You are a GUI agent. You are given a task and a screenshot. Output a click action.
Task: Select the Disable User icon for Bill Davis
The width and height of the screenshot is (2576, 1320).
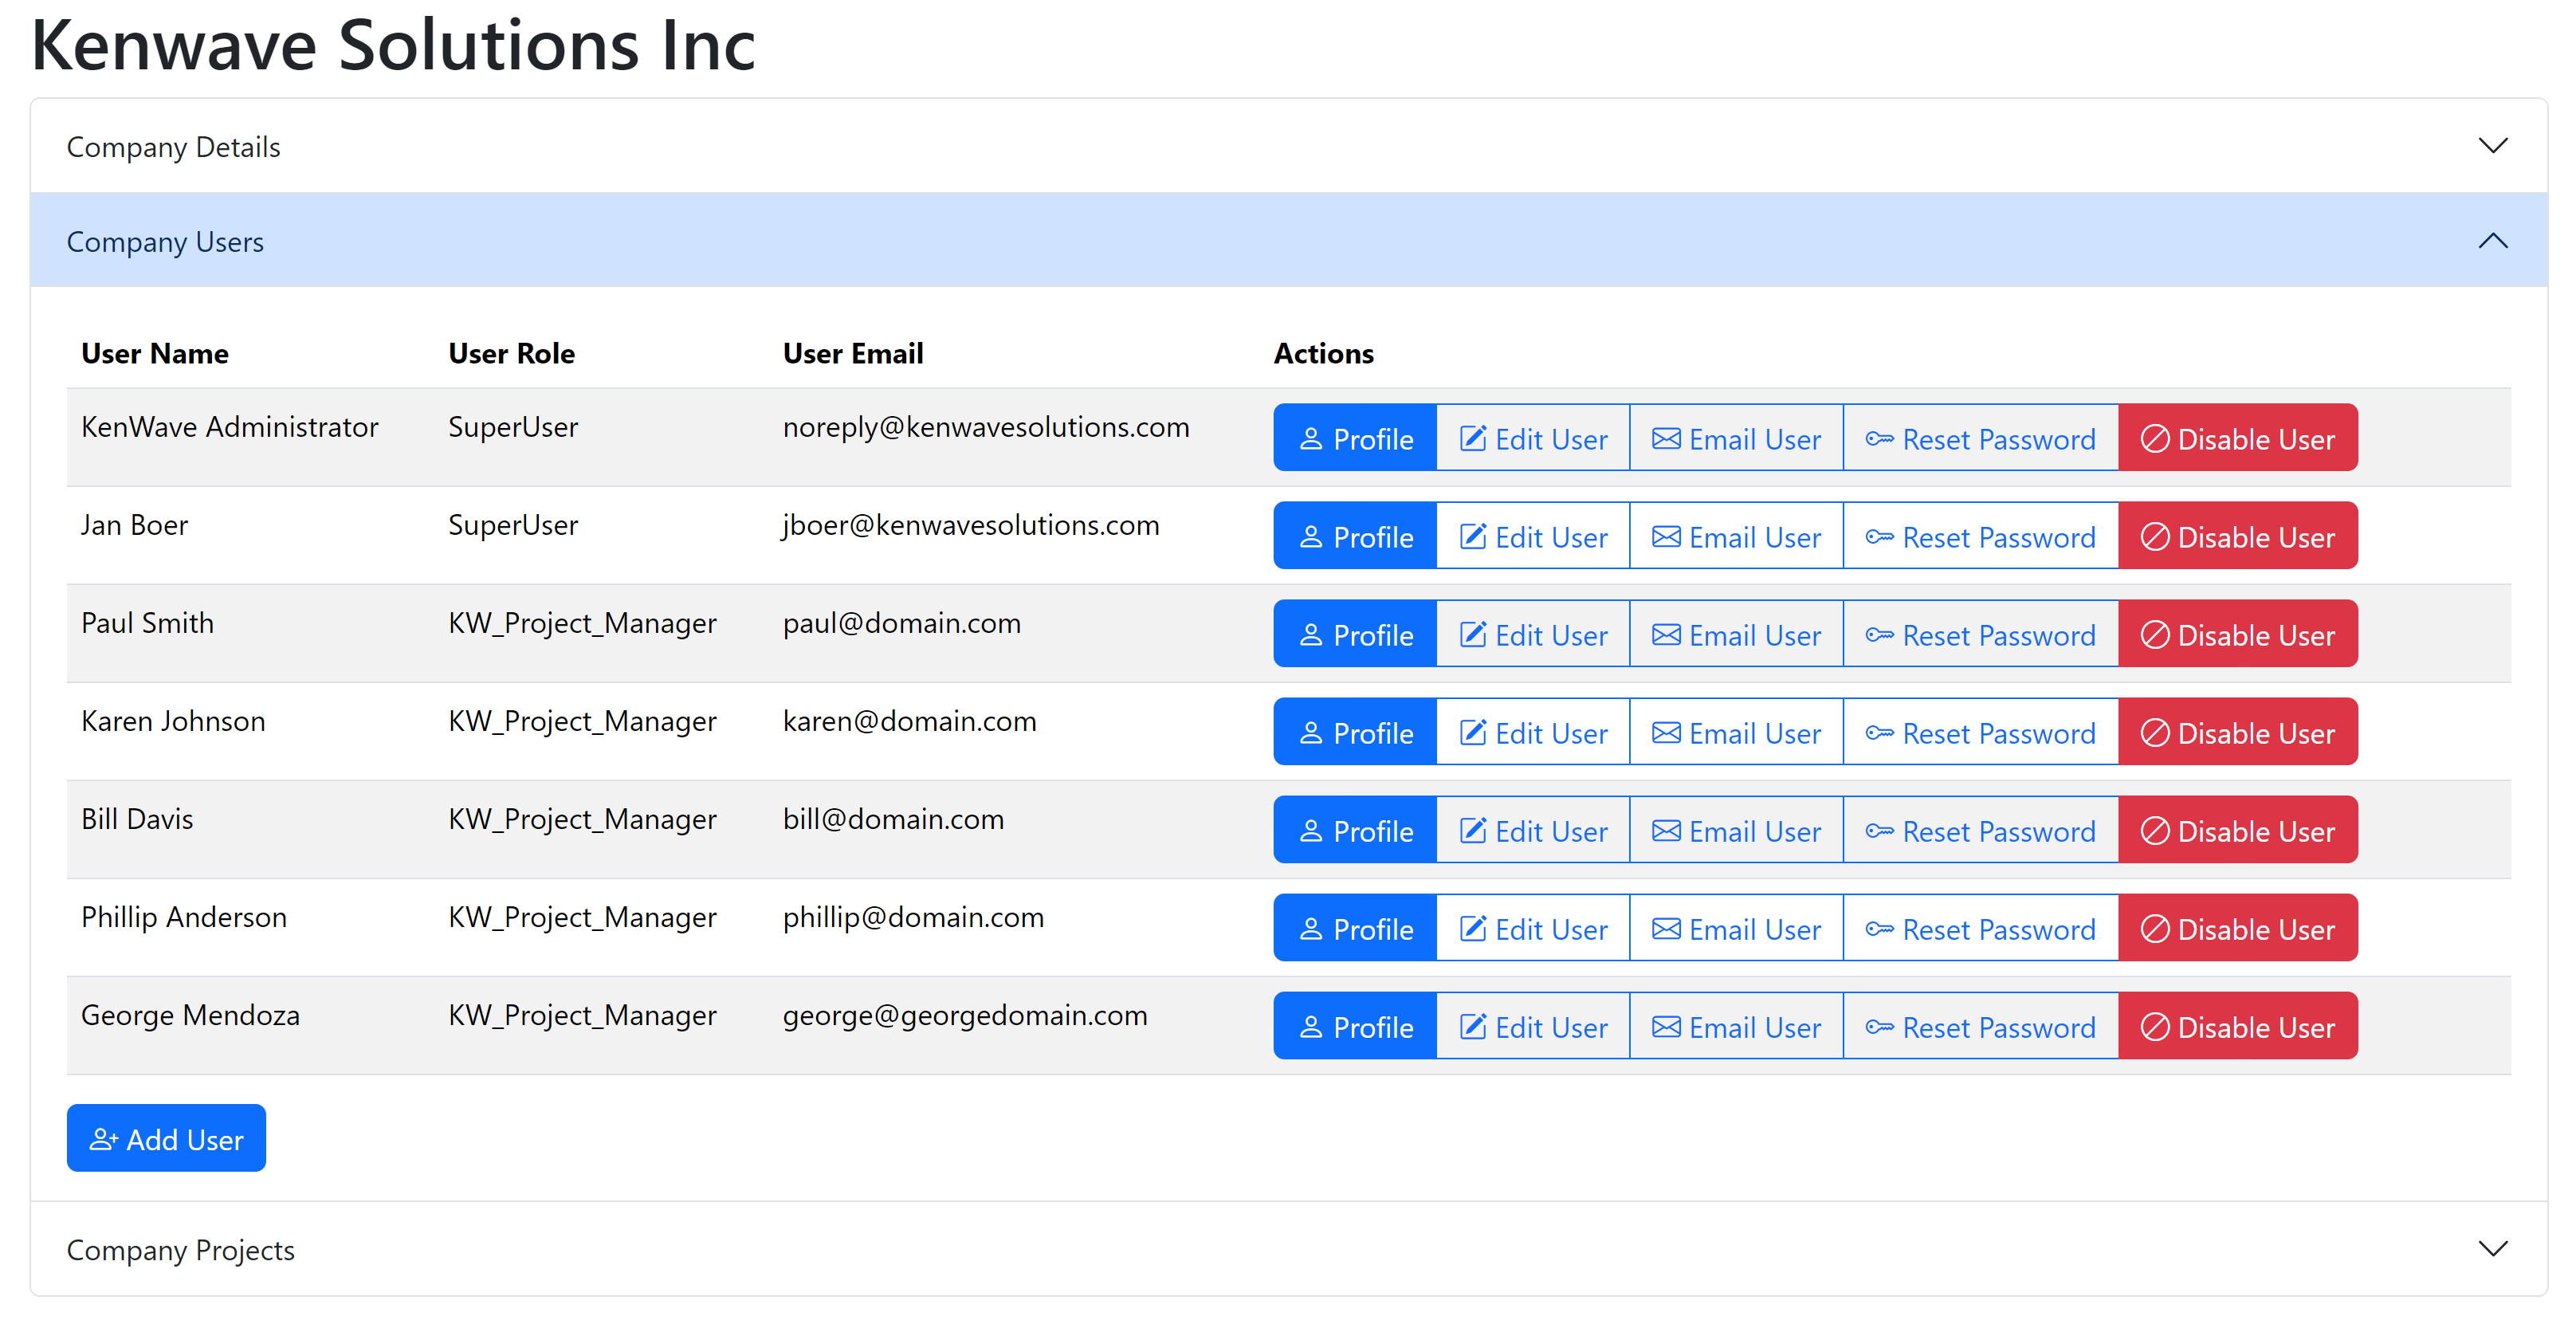(x=2156, y=830)
